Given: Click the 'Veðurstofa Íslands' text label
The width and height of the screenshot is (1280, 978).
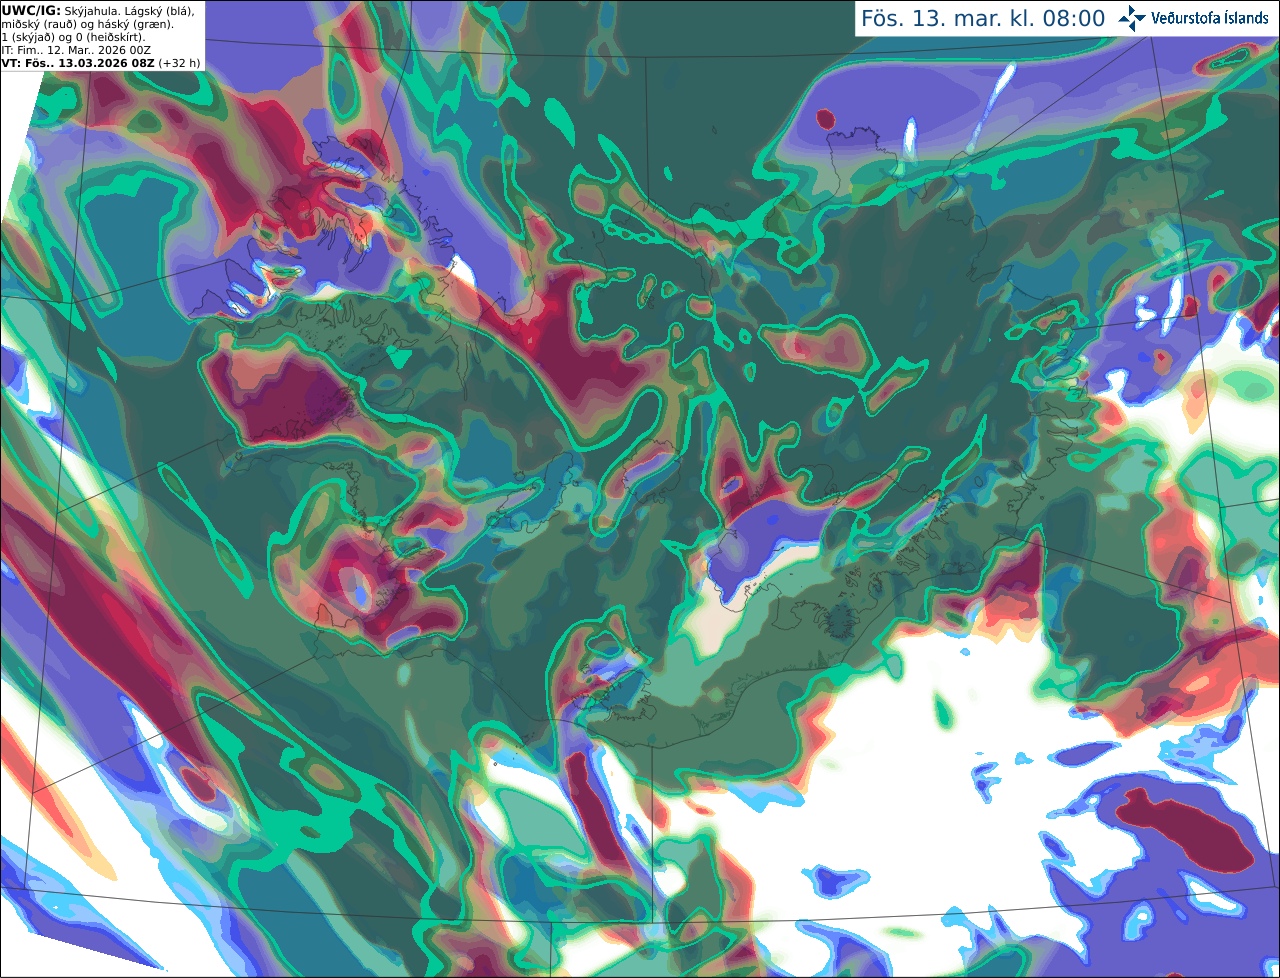Looking at the screenshot, I should (x=1210, y=18).
